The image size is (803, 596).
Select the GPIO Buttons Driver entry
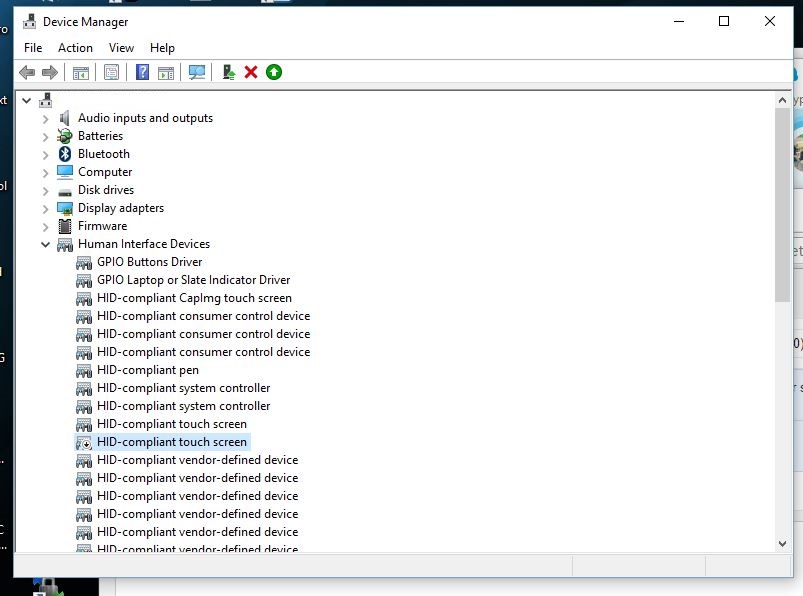(x=146, y=261)
